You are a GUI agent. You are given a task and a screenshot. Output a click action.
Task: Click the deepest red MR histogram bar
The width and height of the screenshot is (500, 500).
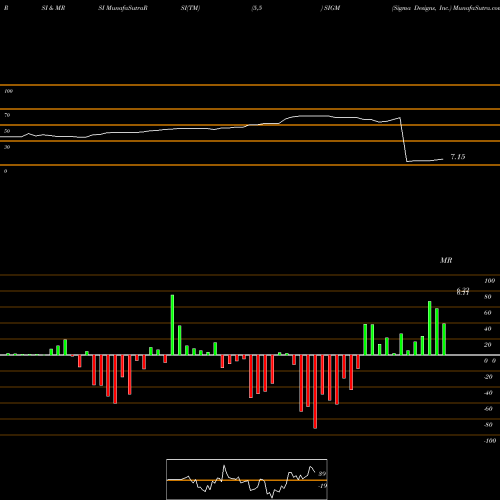[x=315, y=392]
